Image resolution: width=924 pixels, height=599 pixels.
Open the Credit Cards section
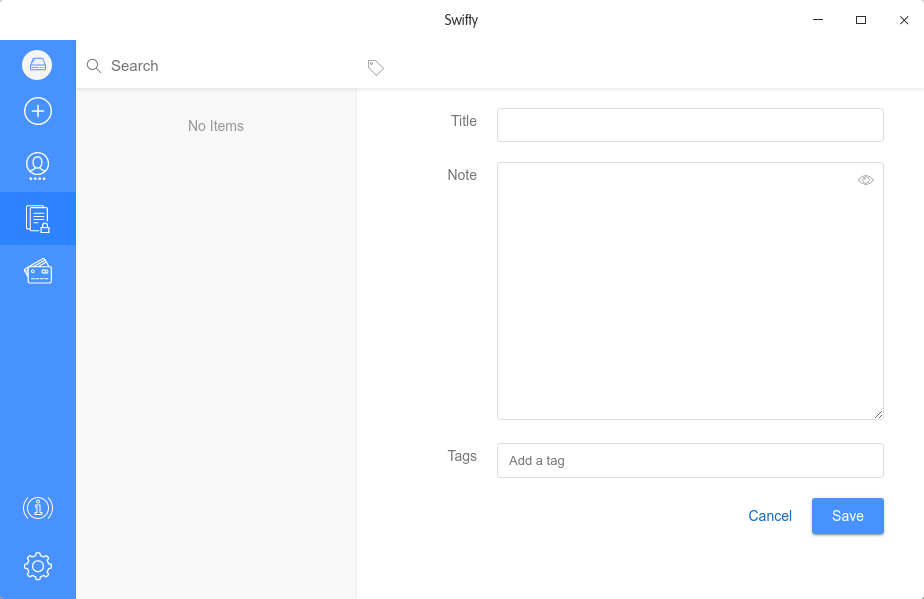pyautogui.click(x=37, y=271)
